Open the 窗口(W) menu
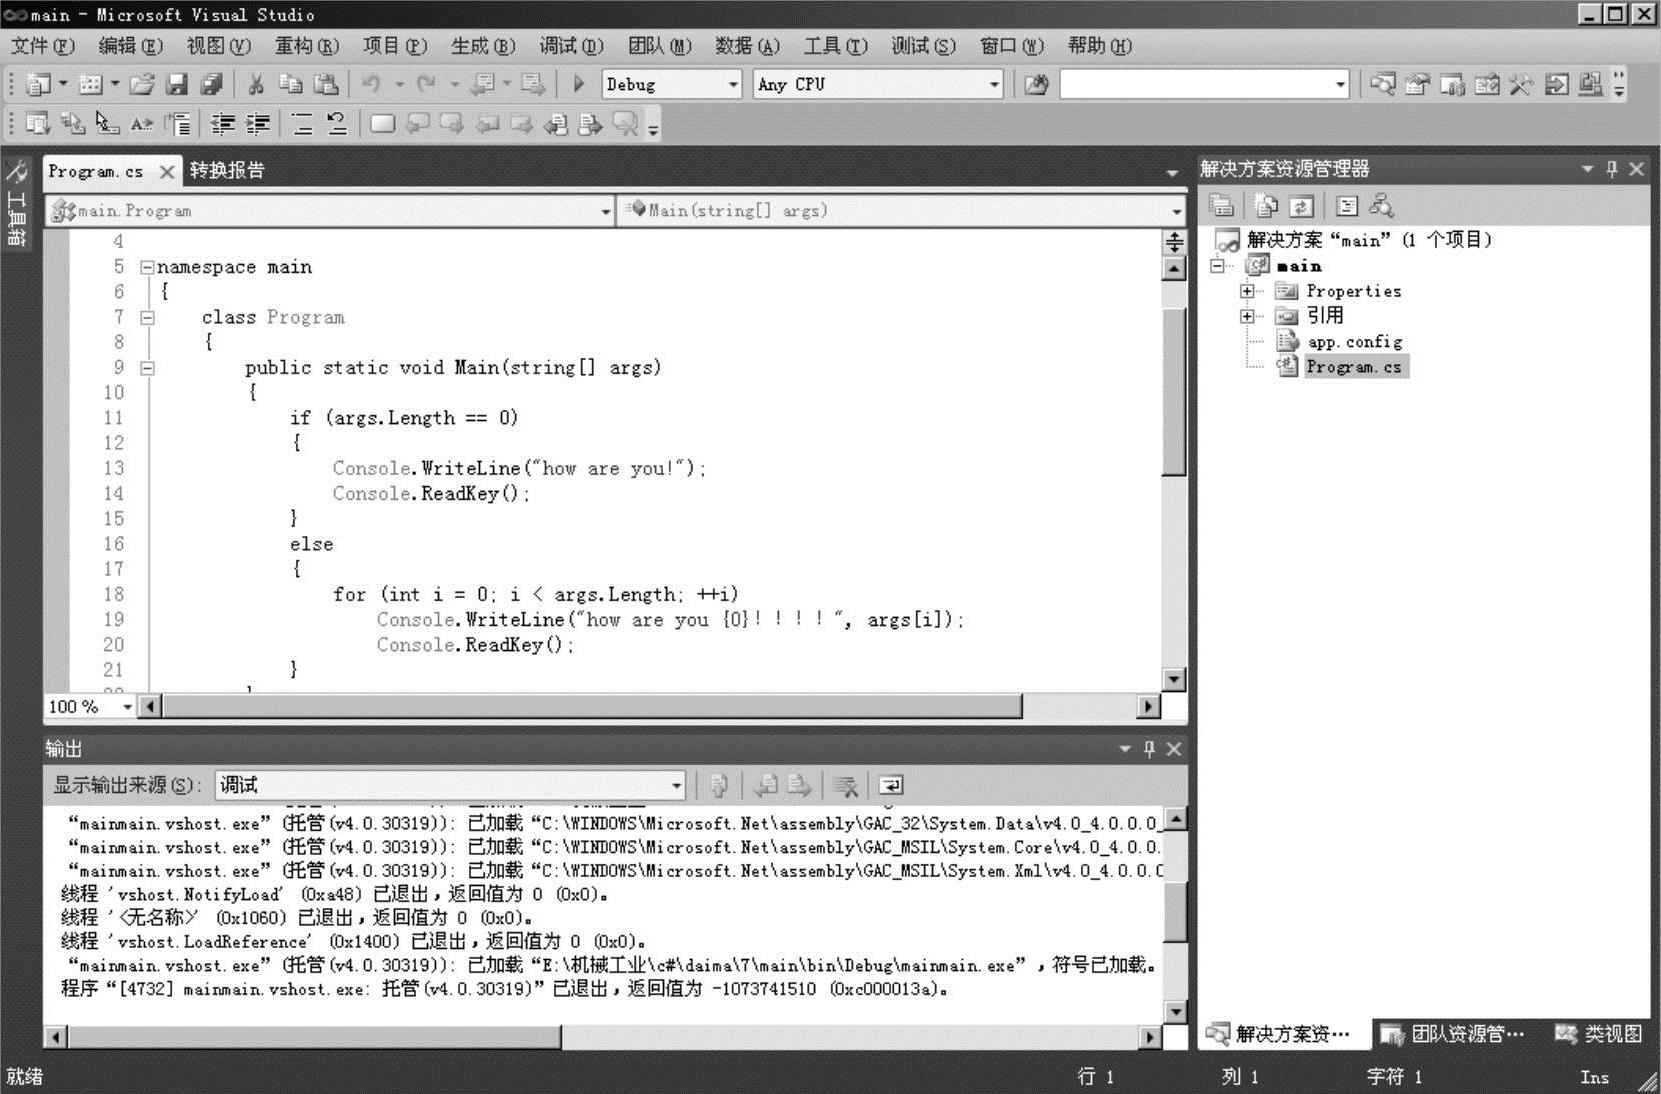The width and height of the screenshot is (1661, 1094). tap(1011, 46)
